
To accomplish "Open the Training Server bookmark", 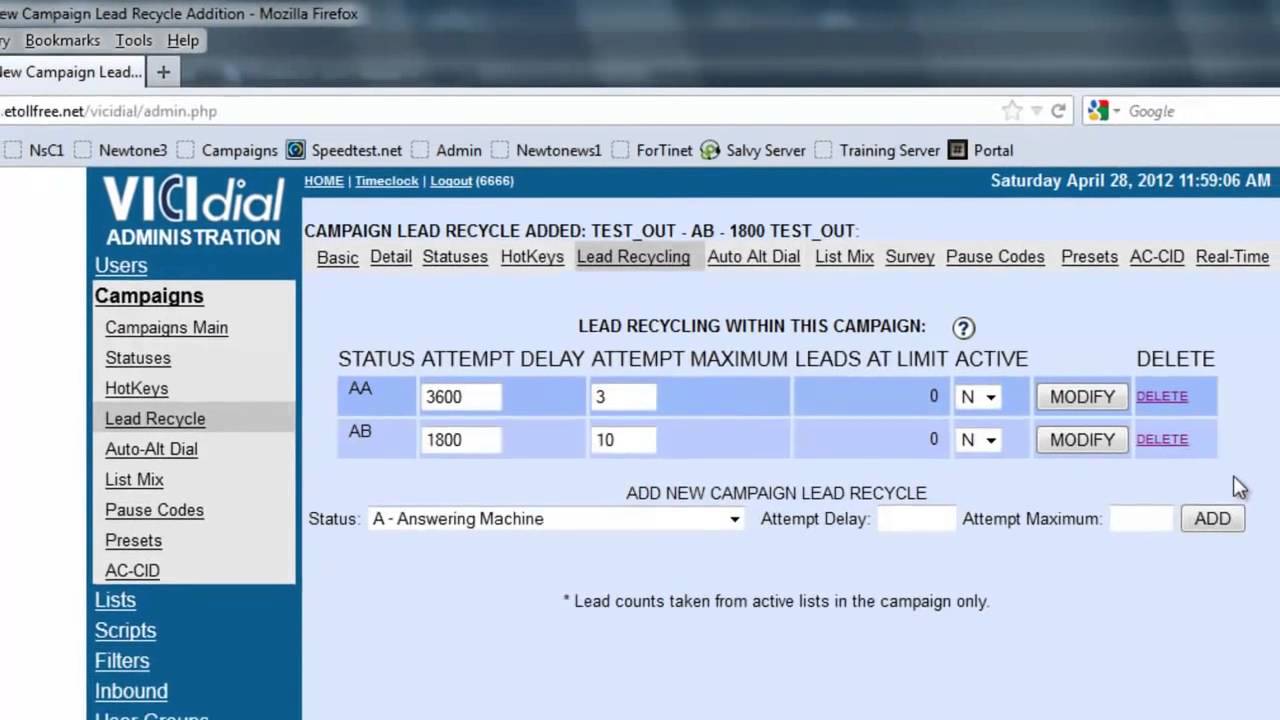I will click(x=878, y=150).
